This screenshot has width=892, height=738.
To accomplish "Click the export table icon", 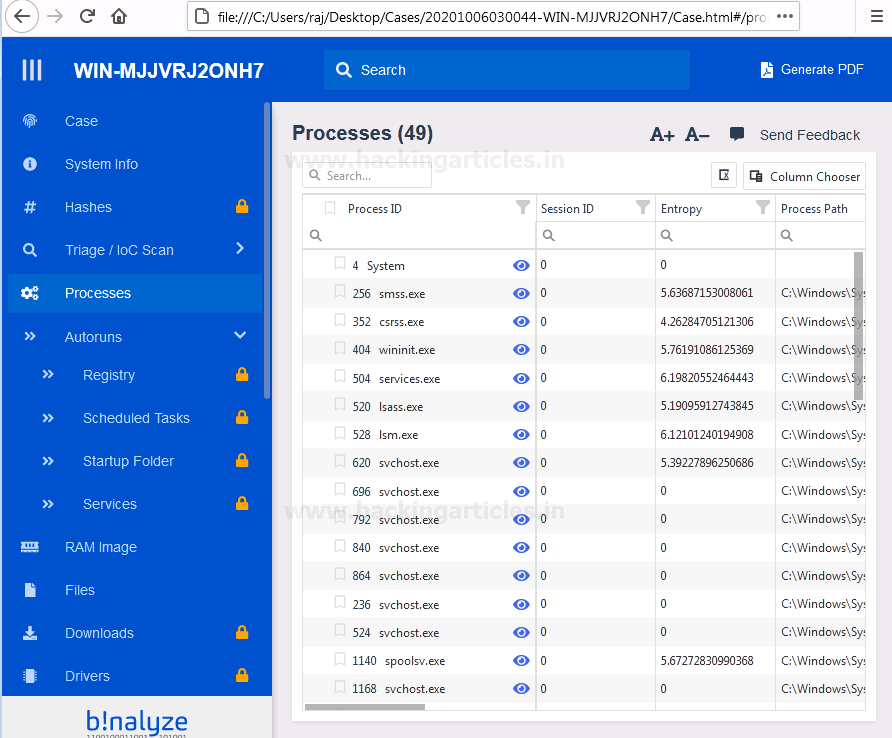I will [724, 175].
